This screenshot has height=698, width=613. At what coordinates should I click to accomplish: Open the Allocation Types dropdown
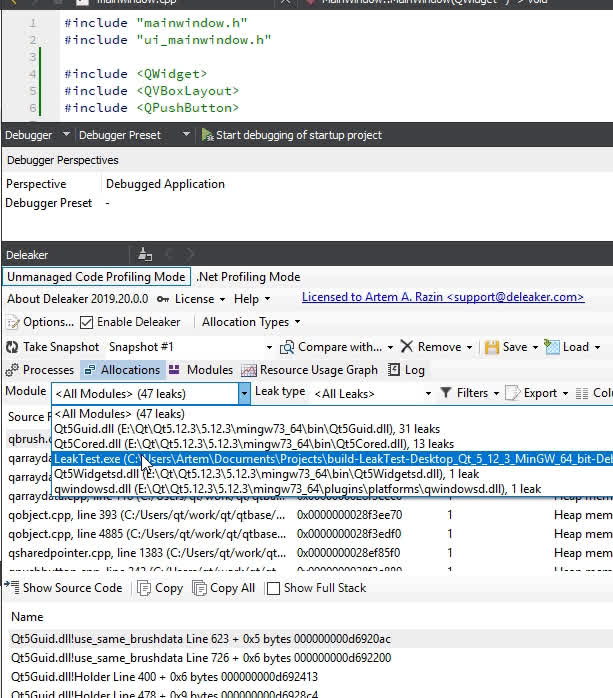[251, 322]
